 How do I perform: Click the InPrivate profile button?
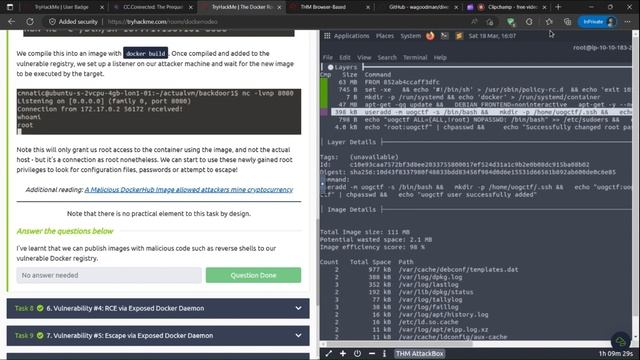tap(597, 22)
